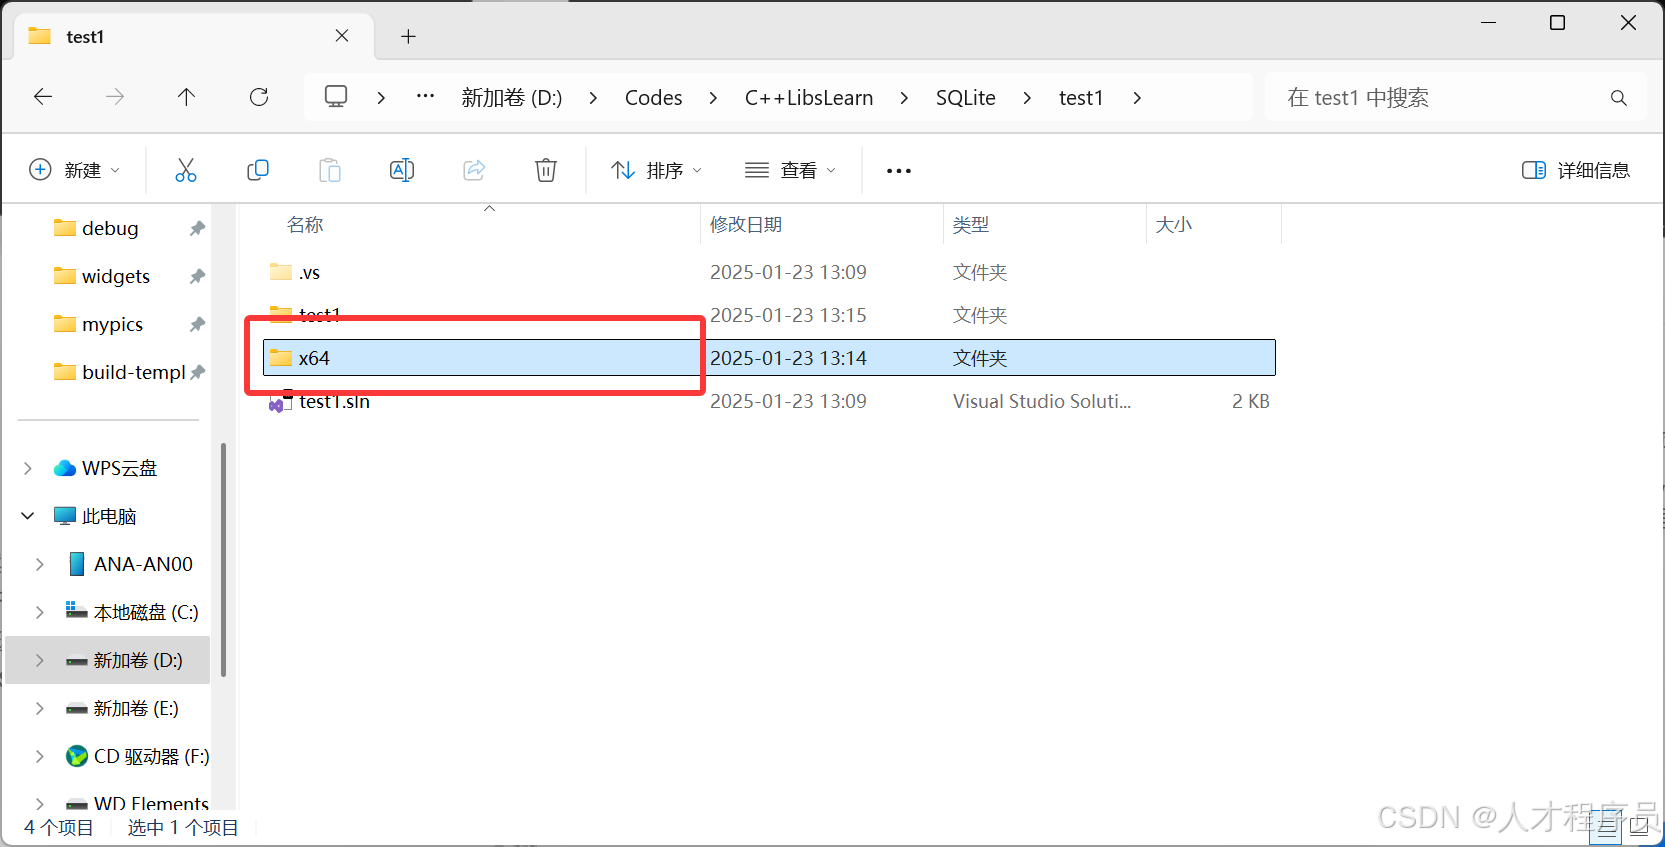Expand the 新加卷 (E:) node

pyautogui.click(x=40, y=708)
